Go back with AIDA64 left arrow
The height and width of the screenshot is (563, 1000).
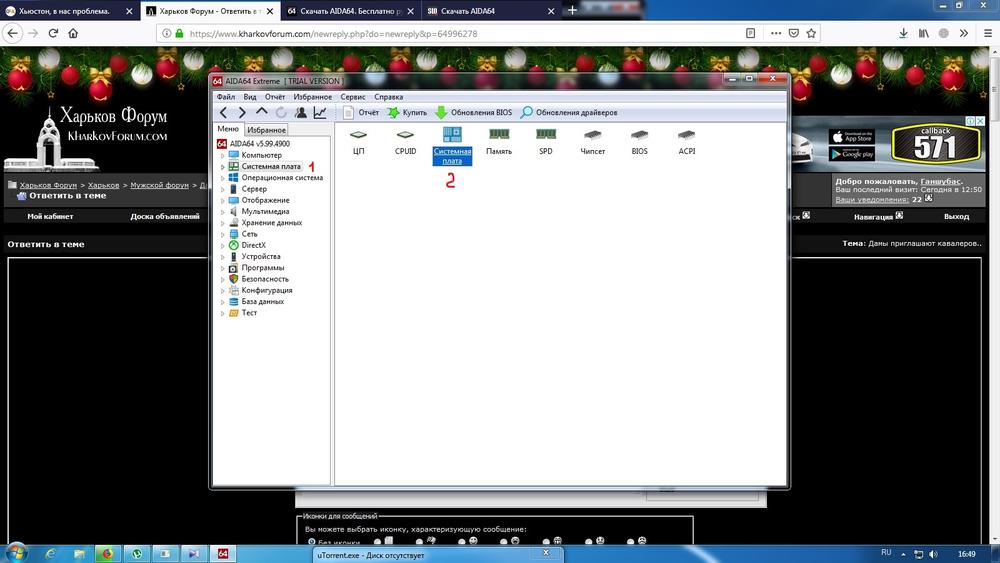223,112
